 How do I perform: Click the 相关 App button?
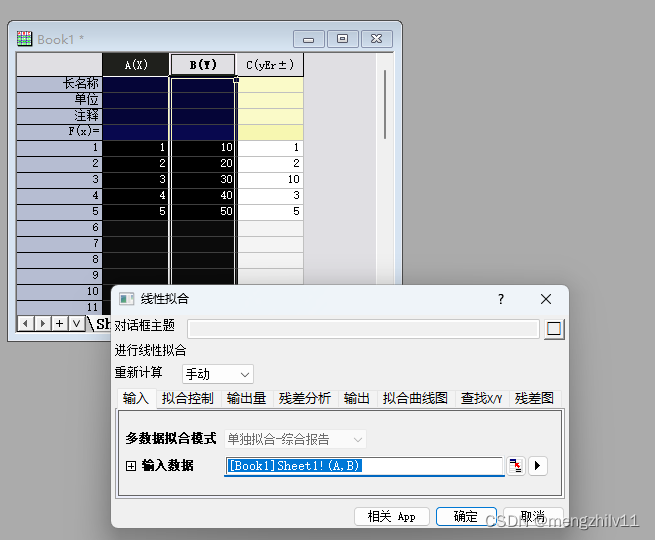point(391,517)
